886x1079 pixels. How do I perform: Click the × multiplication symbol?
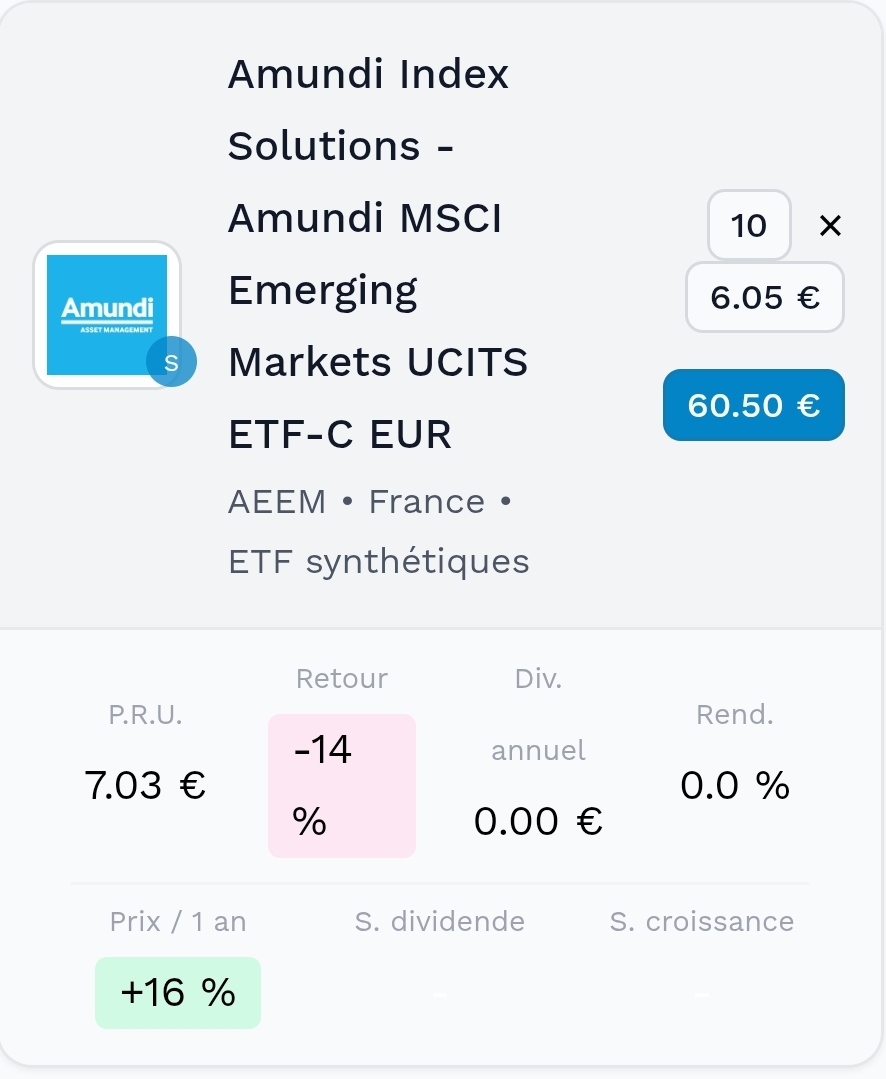tap(830, 226)
